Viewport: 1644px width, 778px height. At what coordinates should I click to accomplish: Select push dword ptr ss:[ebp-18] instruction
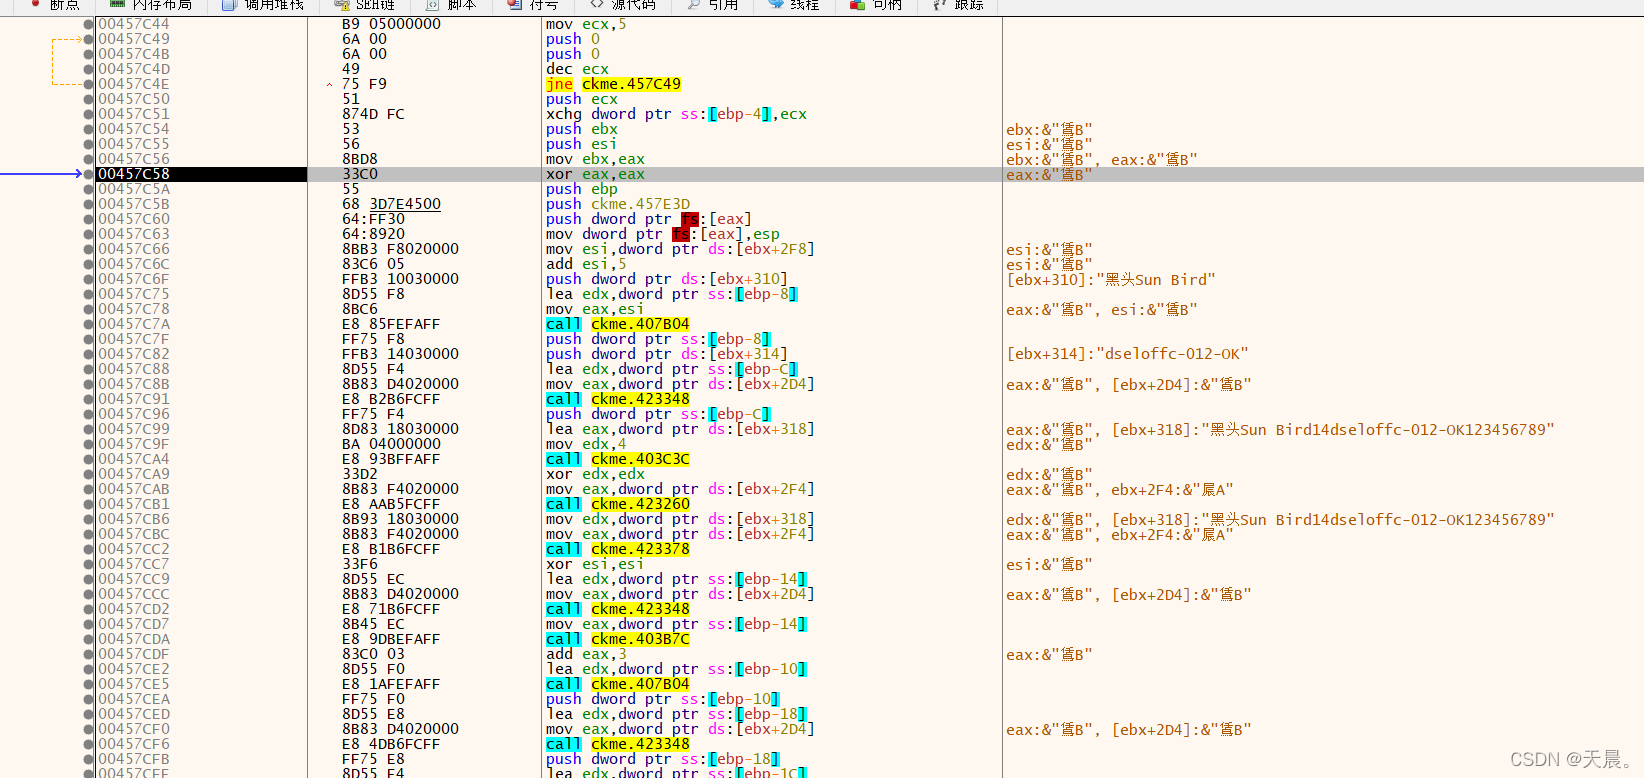click(662, 759)
